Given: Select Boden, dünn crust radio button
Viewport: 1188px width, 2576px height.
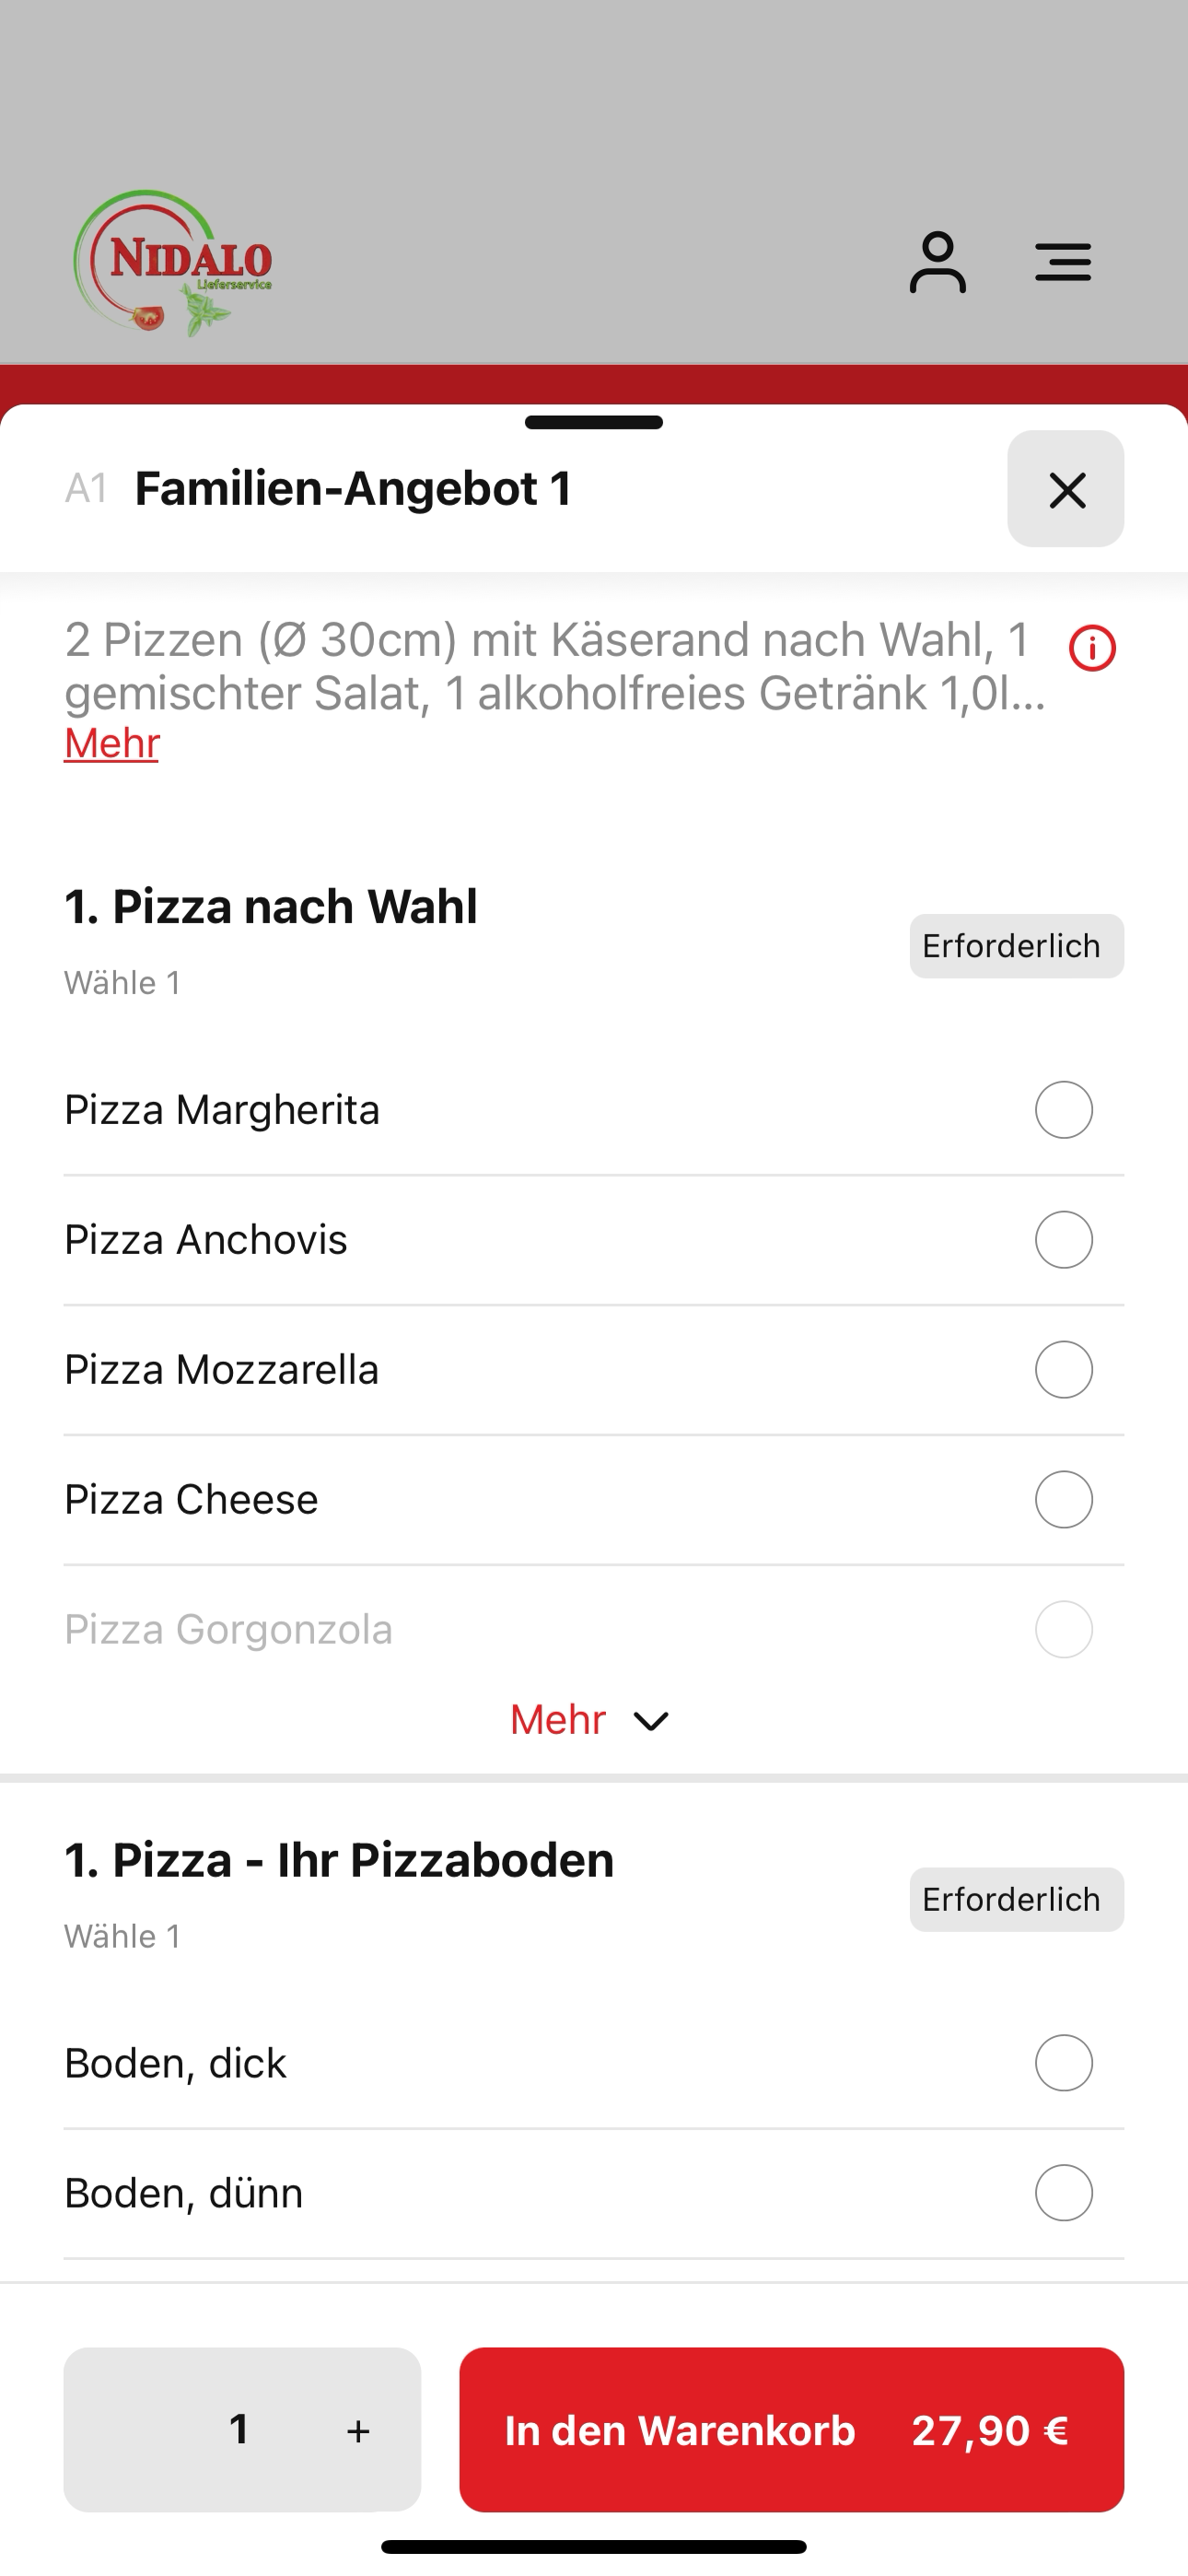Looking at the screenshot, I should click(1064, 2193).
